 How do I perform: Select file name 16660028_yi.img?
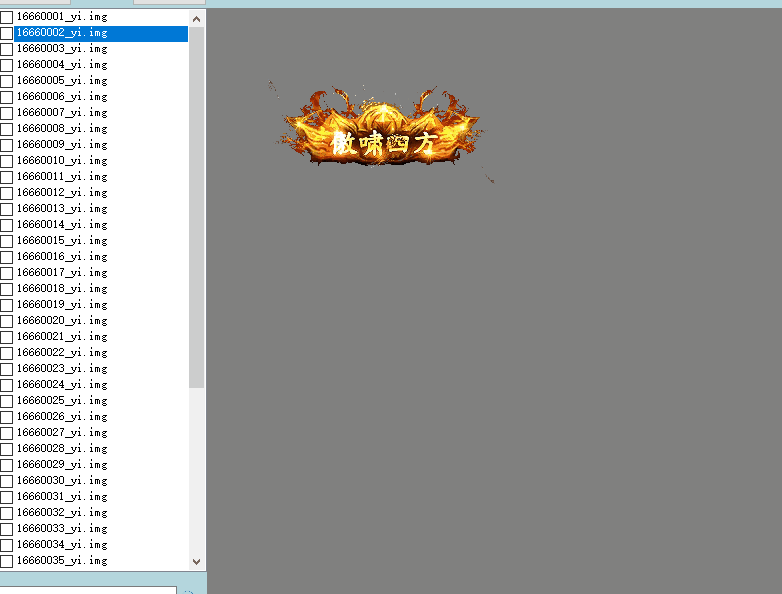[62, 448]
